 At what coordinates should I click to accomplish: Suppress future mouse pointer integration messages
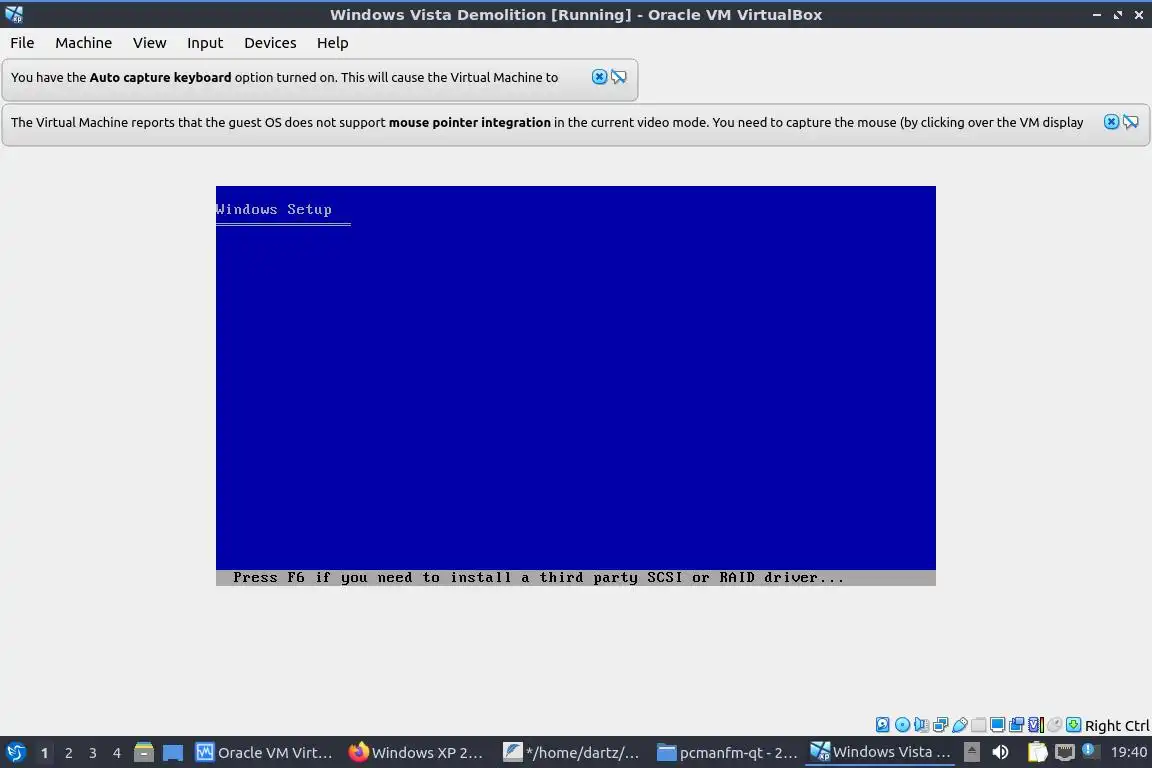(x=1131, y=122)
